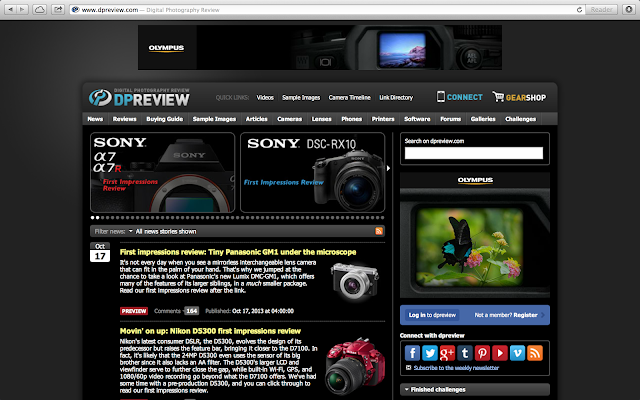This screenshot has width=640, height=400.
Task: Open the Articles tab
Action: pos(256,119)
